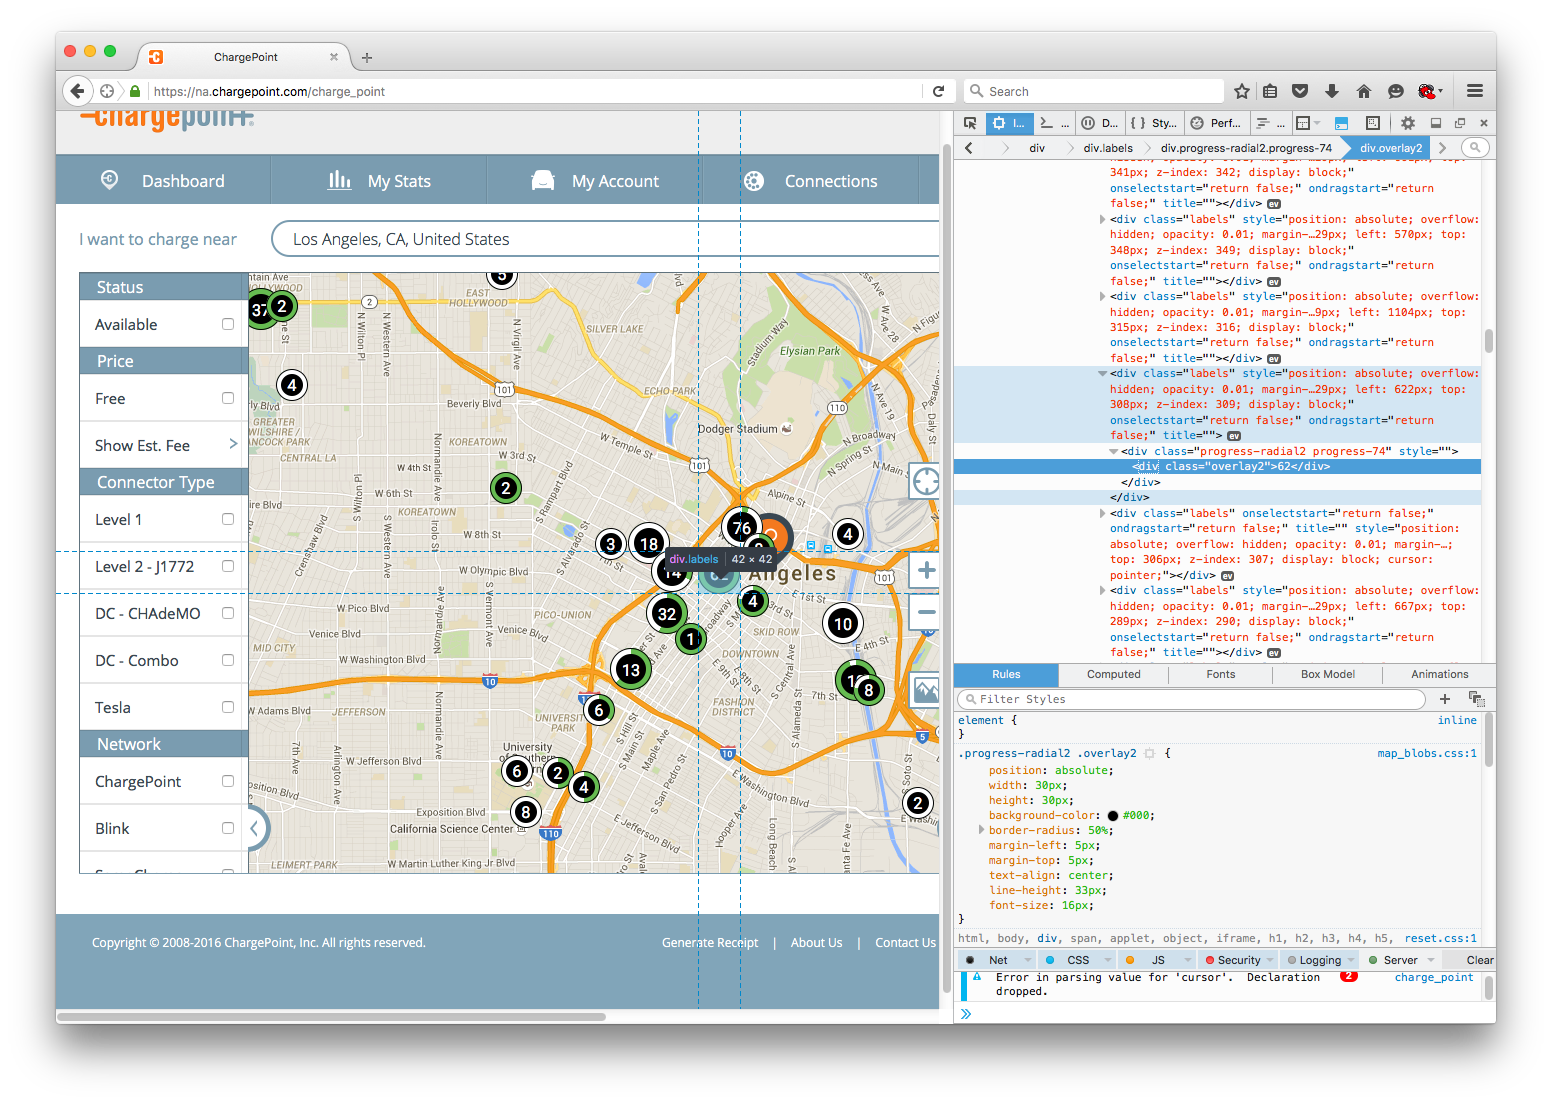This screenshot has height=1104, width=1552.
Task: Open the Logging console filter dropdown
Action: pyautogui.click(x=1350, y=960)
